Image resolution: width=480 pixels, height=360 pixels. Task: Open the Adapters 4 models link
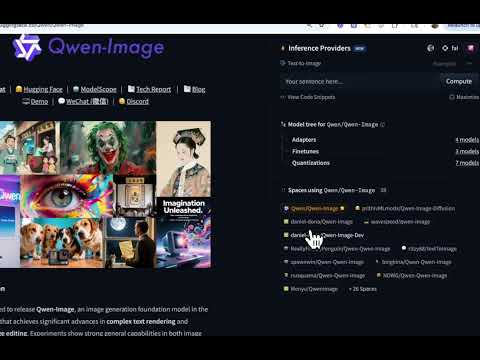pyautogui.click(x=467, y=140)
